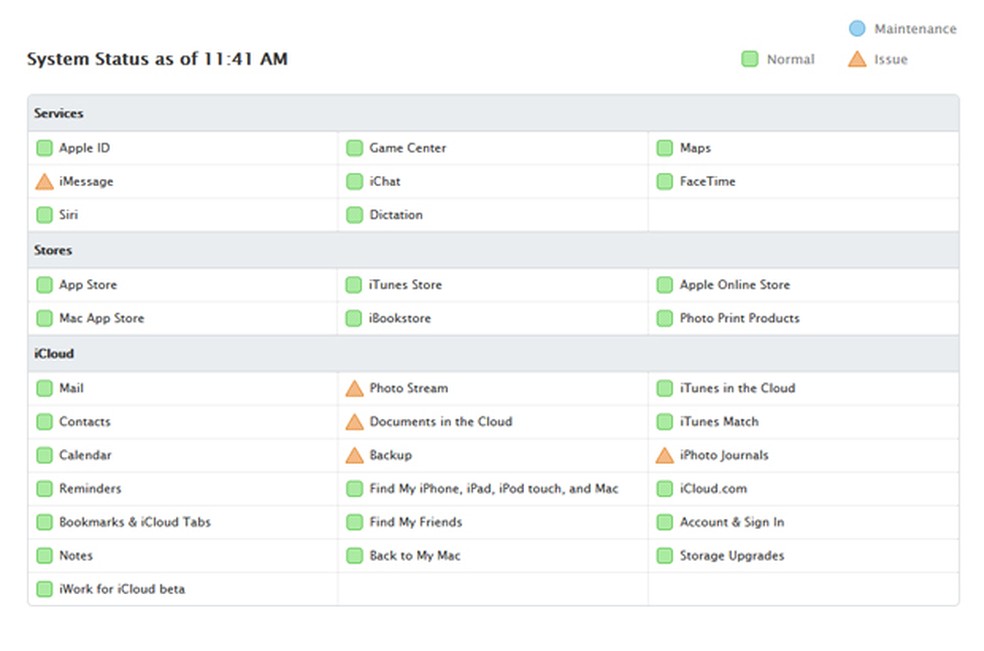
Task: Click the issue indicator beside Backup
Action: coord(355,455)
